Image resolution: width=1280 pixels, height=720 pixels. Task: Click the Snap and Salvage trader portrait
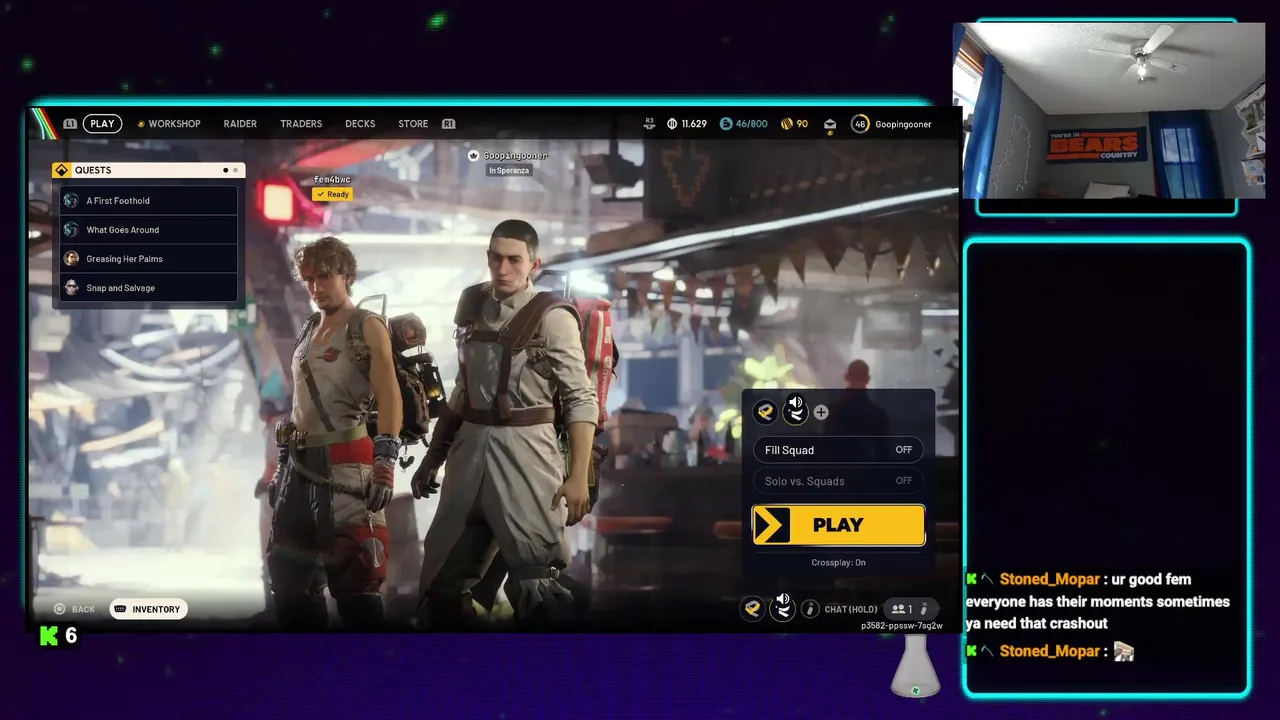point(71,288)
